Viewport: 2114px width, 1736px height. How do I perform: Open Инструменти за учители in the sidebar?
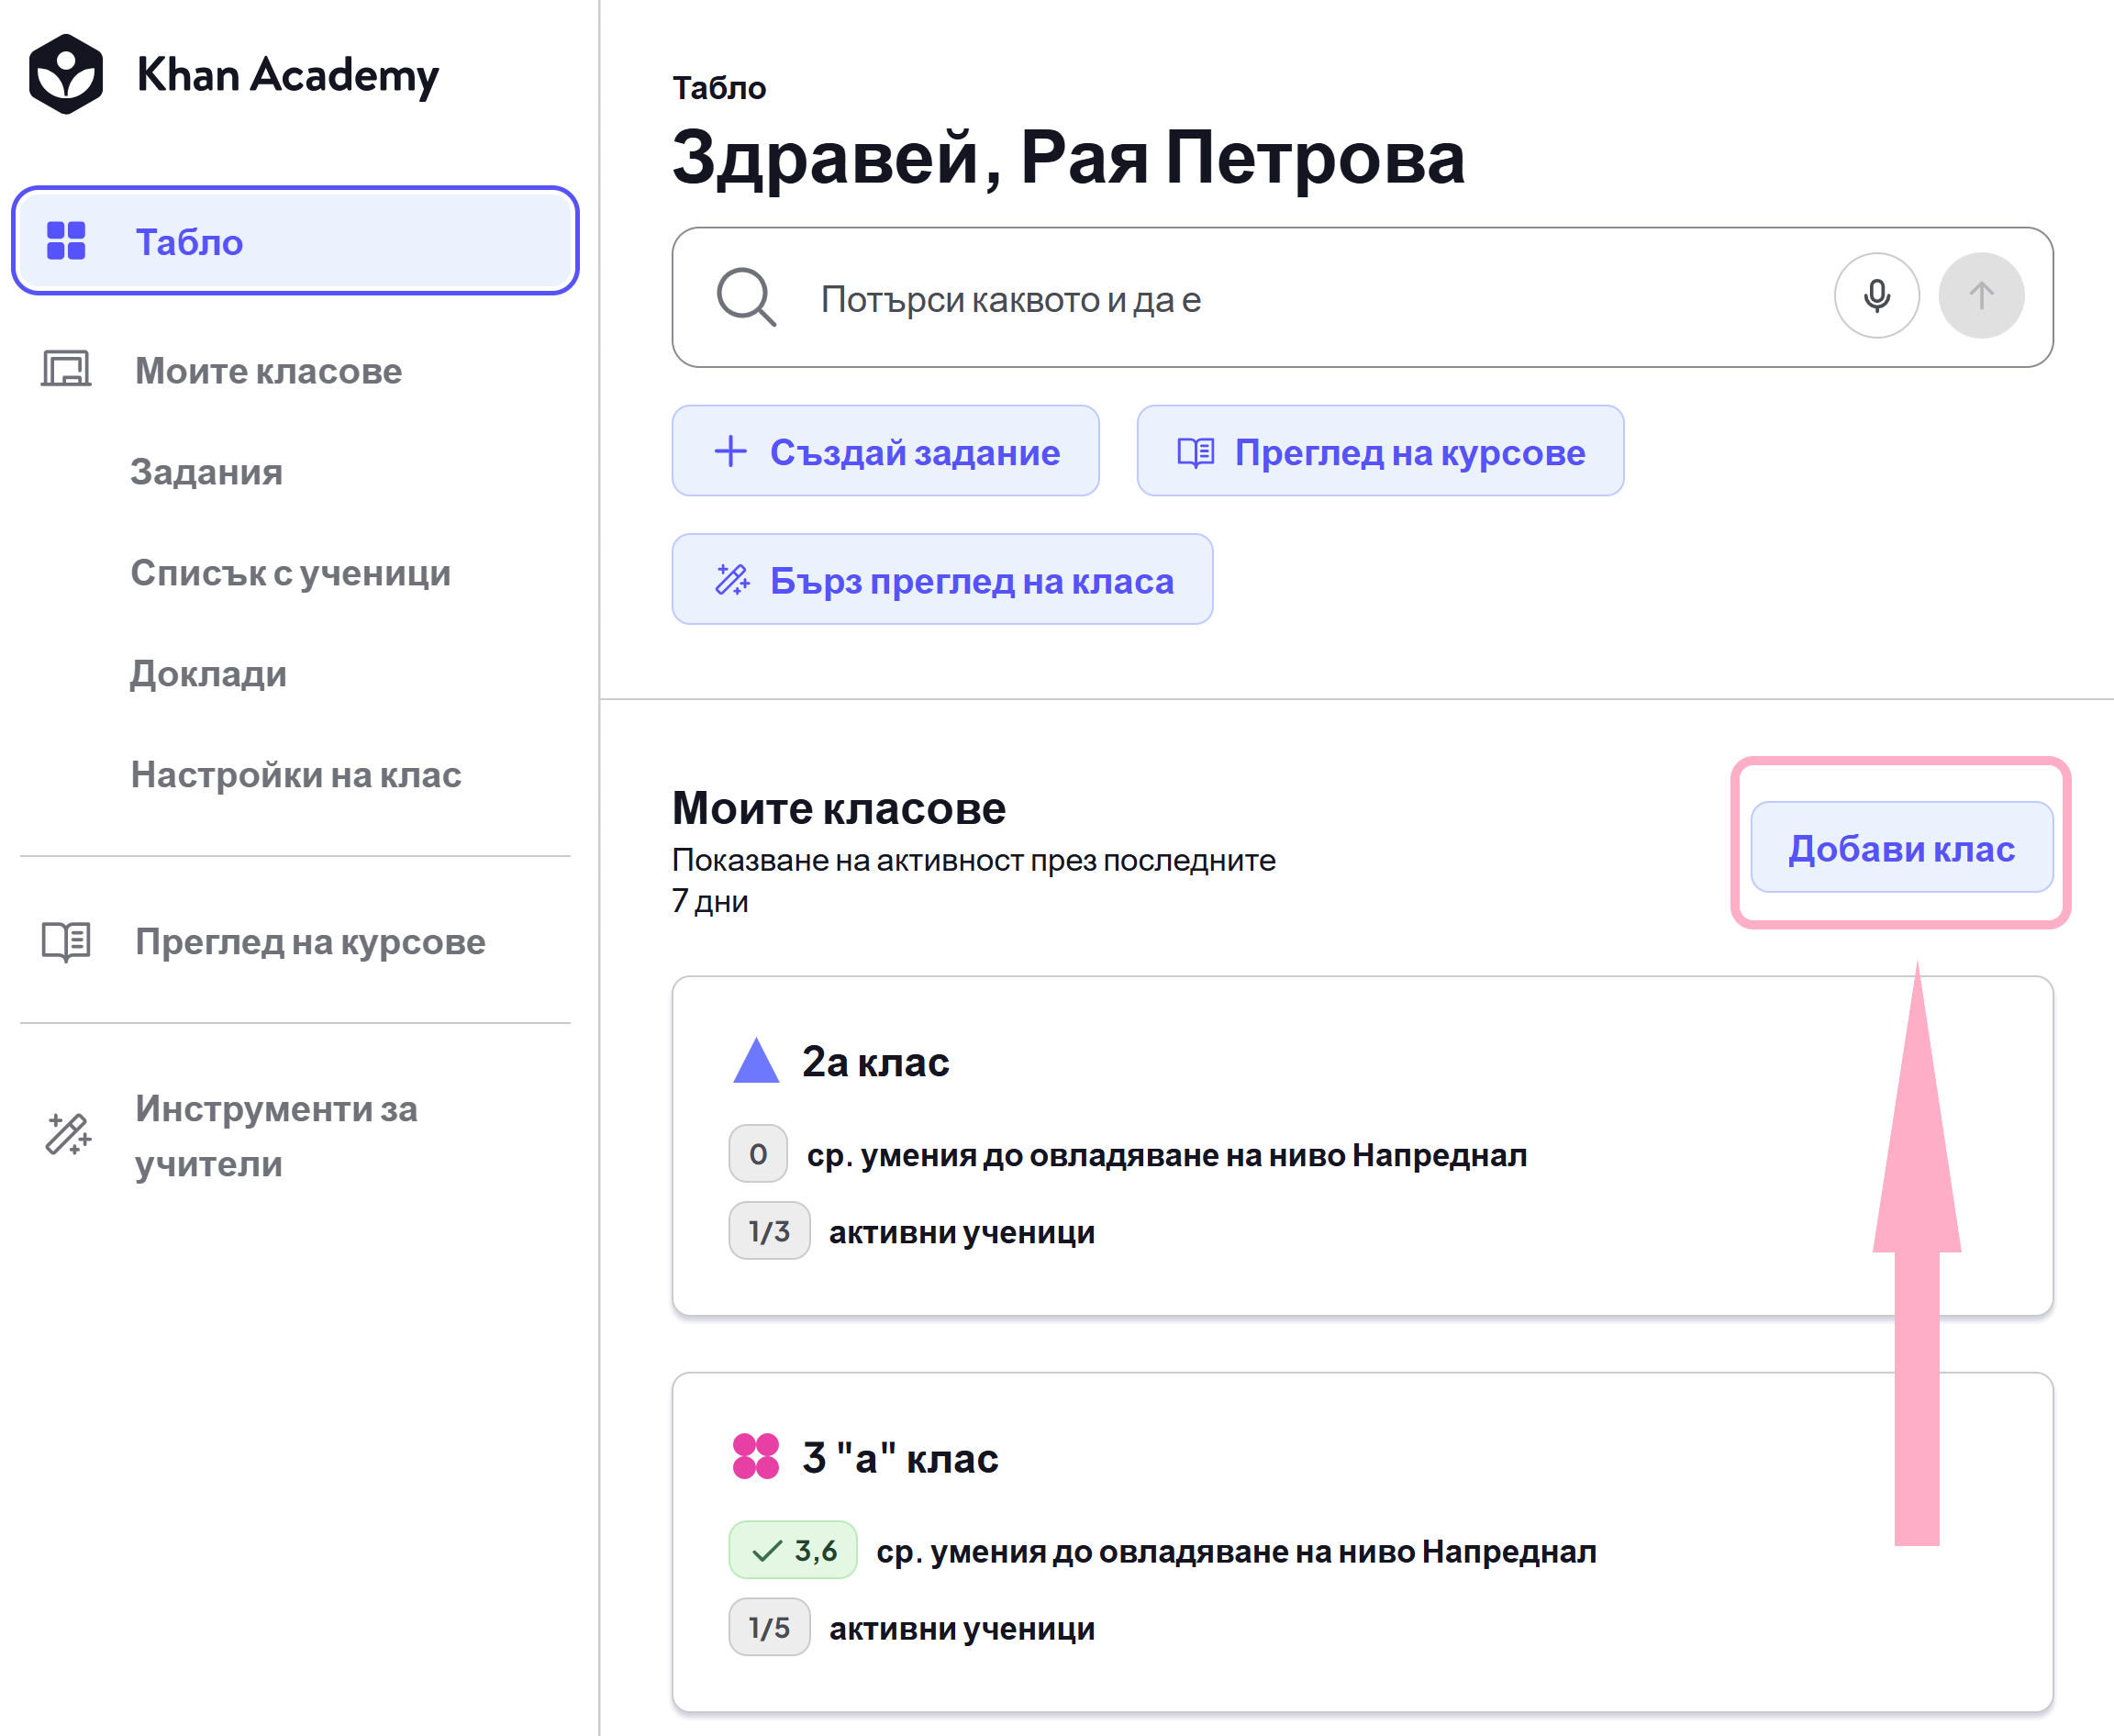[295, 1136]
